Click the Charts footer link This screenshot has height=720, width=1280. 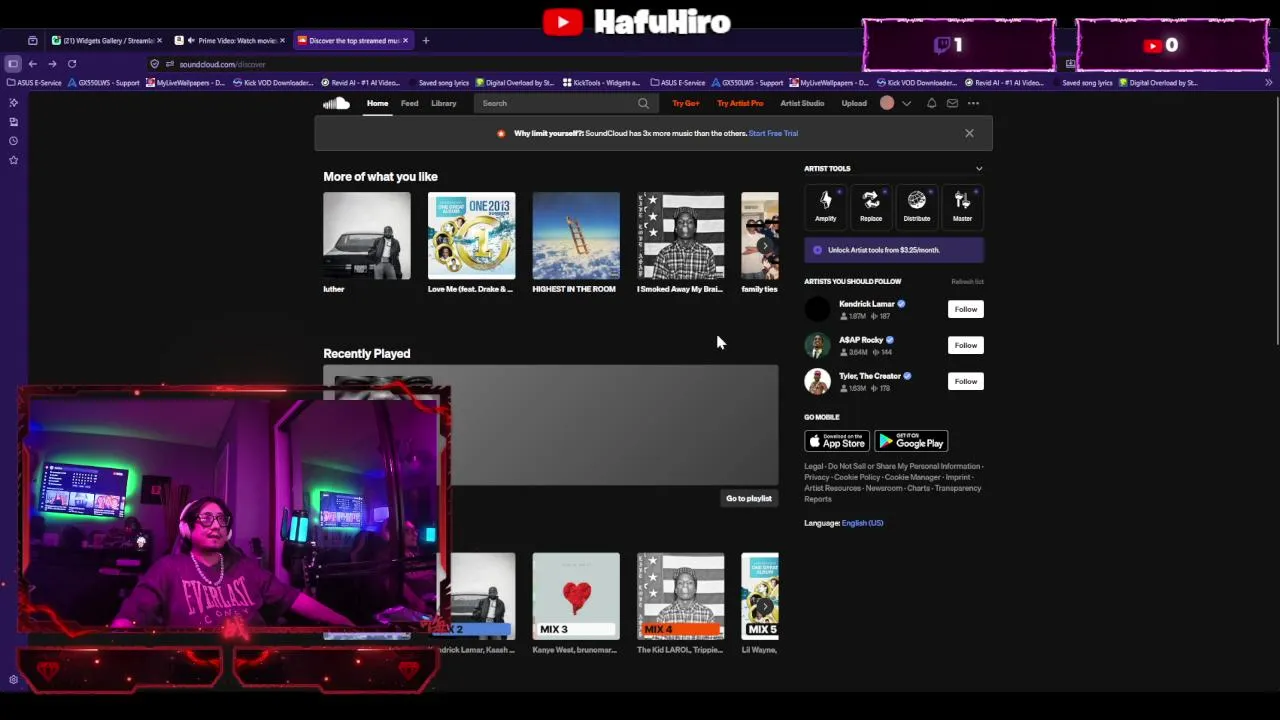point(918,488)
